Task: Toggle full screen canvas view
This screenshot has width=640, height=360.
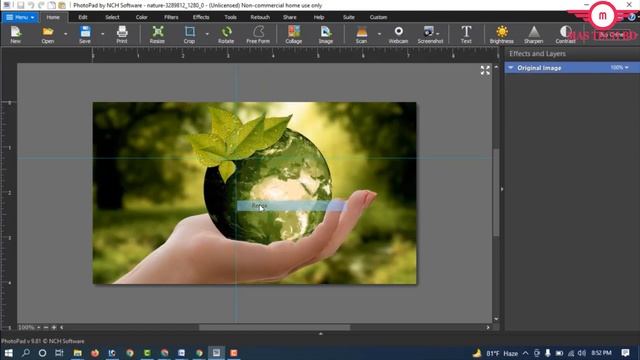Action: pyautogui.click(x=485, y=70)
